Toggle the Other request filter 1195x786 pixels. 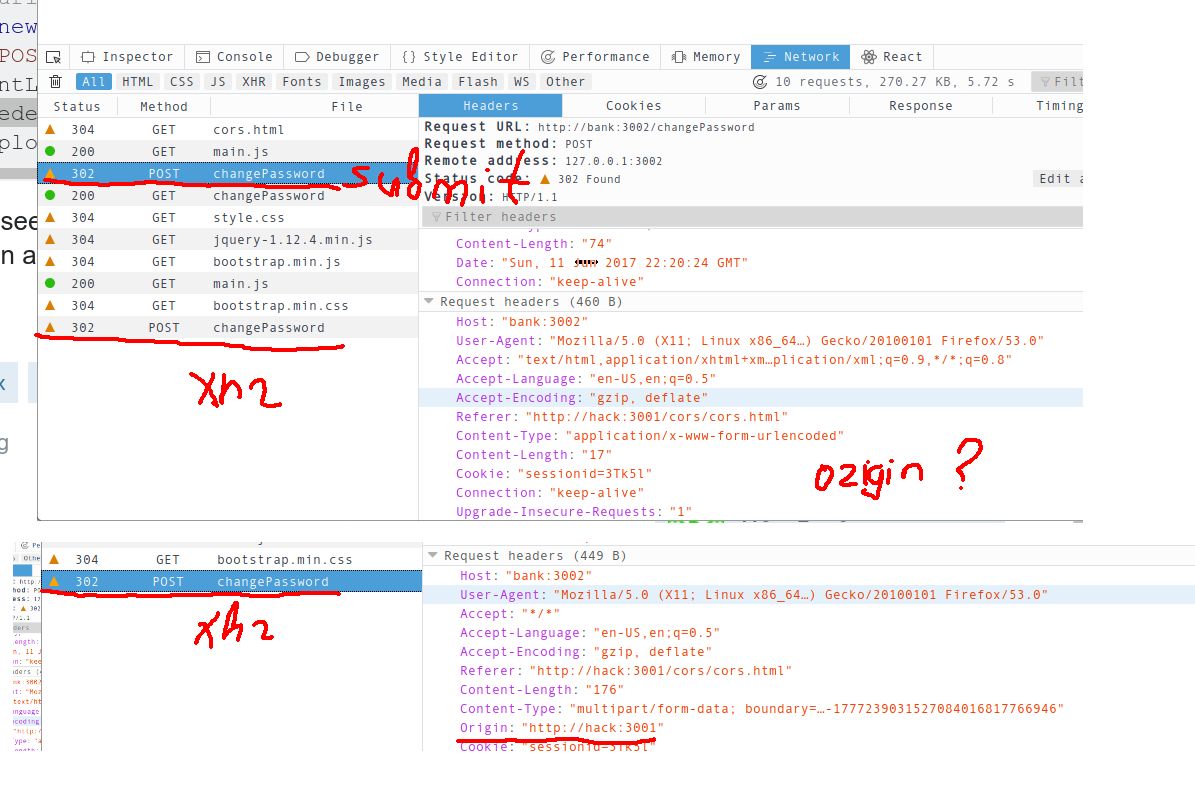point(565,82)
